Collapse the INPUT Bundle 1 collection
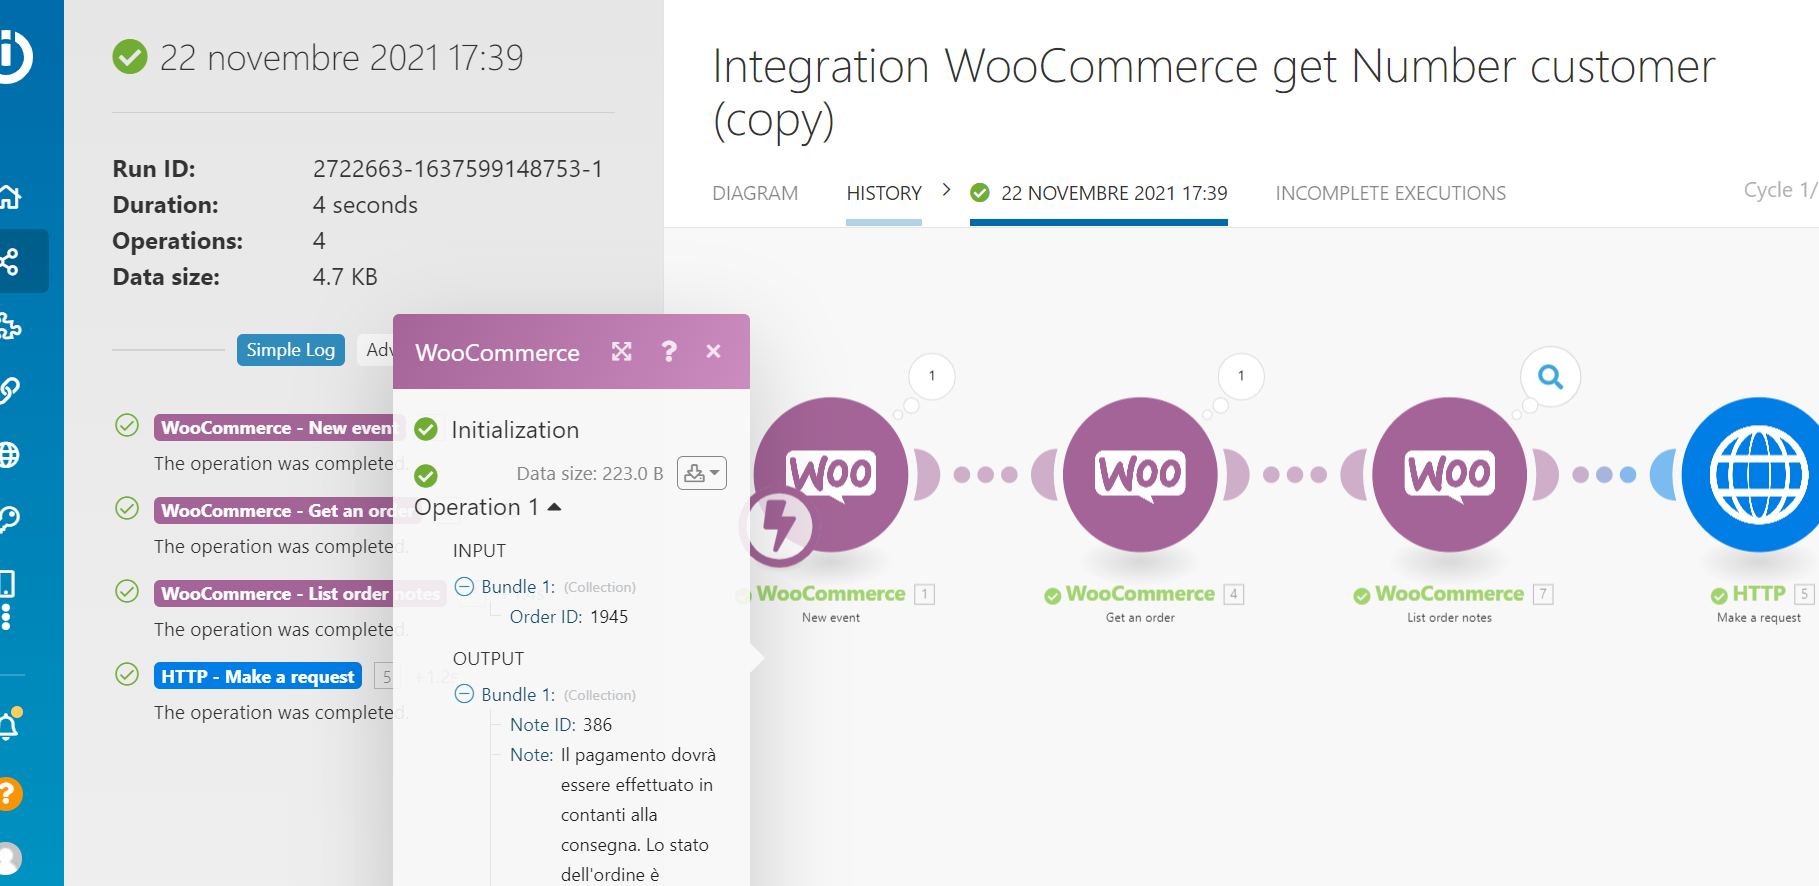The image size is (1819, 886). coord(464,587)
